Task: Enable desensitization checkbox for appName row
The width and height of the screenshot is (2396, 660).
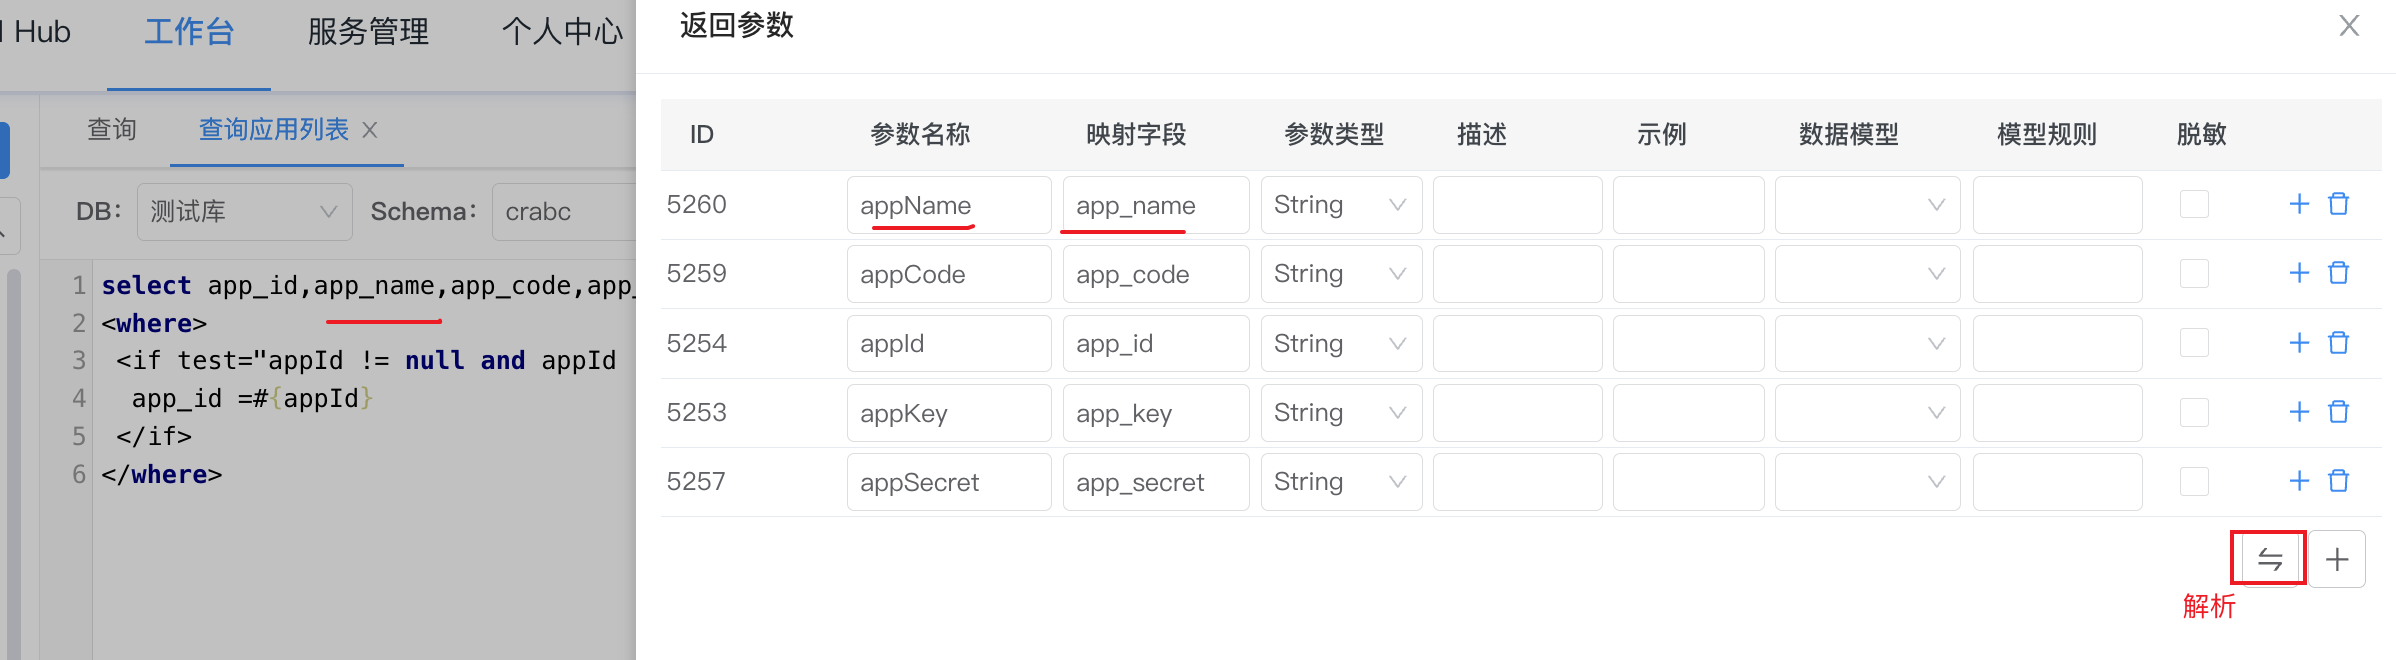Action: 2194,204
